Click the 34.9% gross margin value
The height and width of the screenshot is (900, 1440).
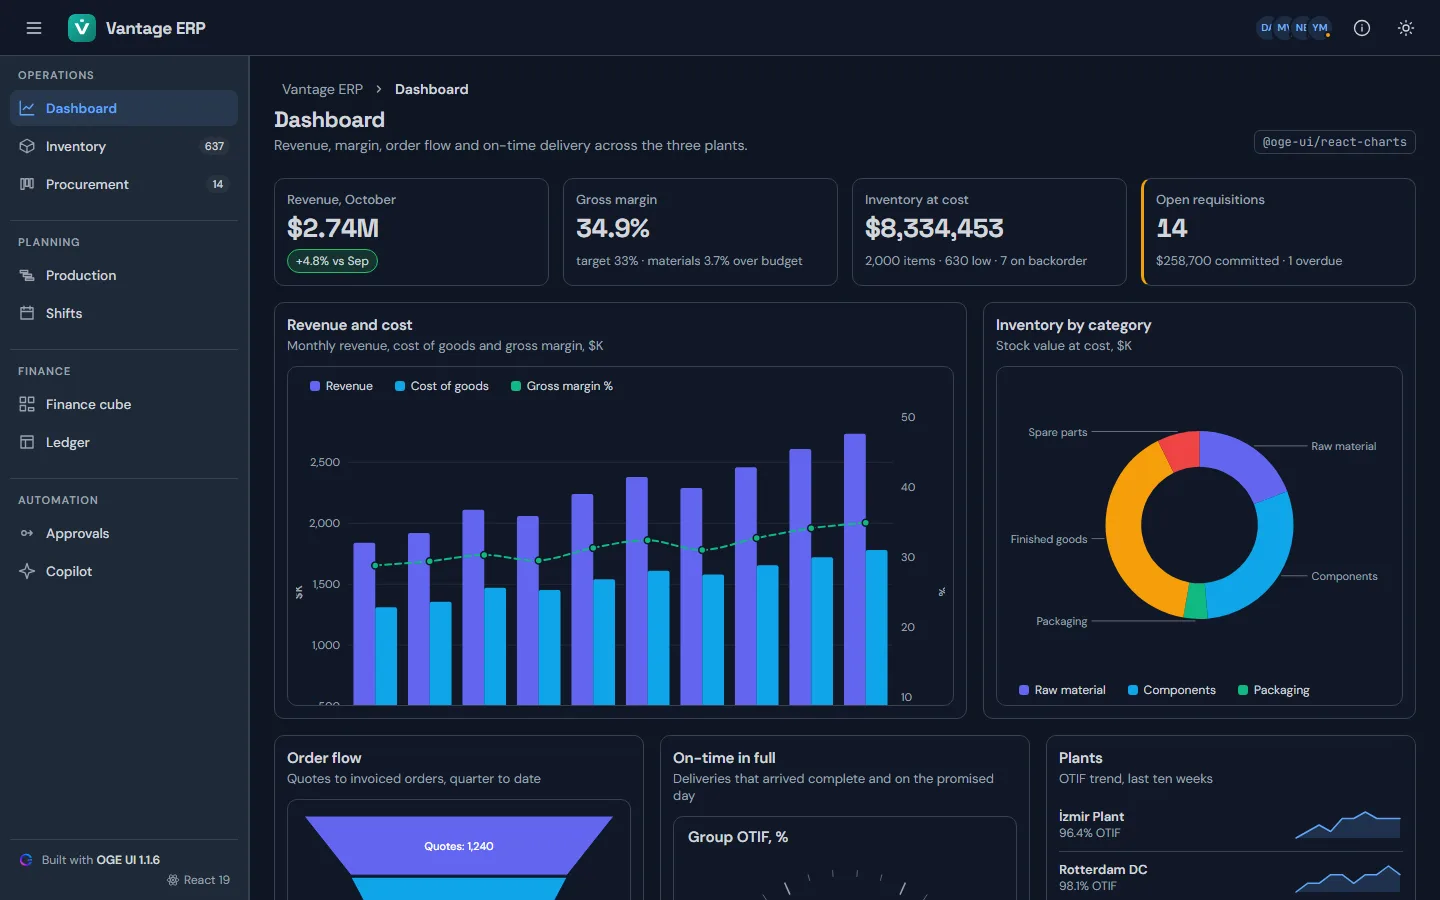click(x=613, y=228)
